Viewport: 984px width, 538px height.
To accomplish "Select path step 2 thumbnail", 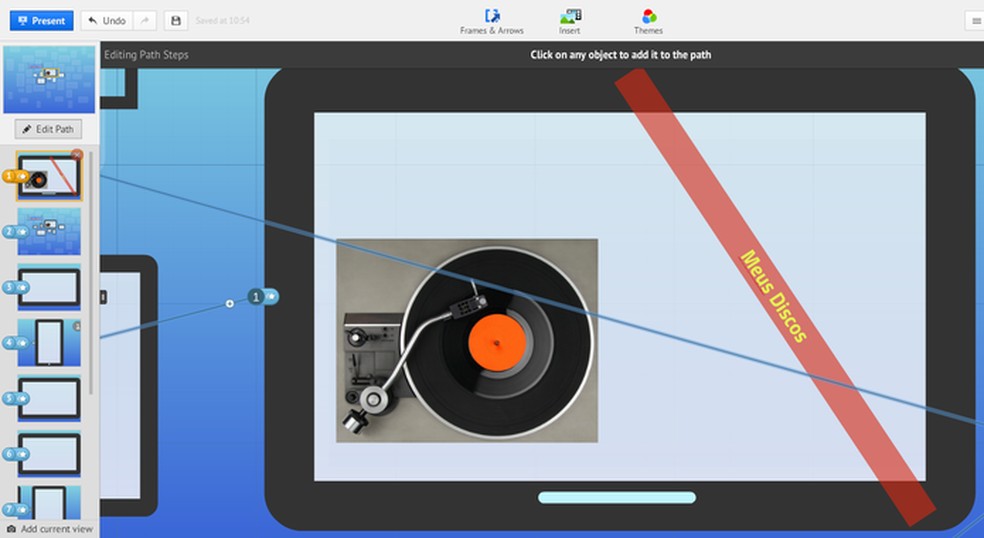I will 50,231.
